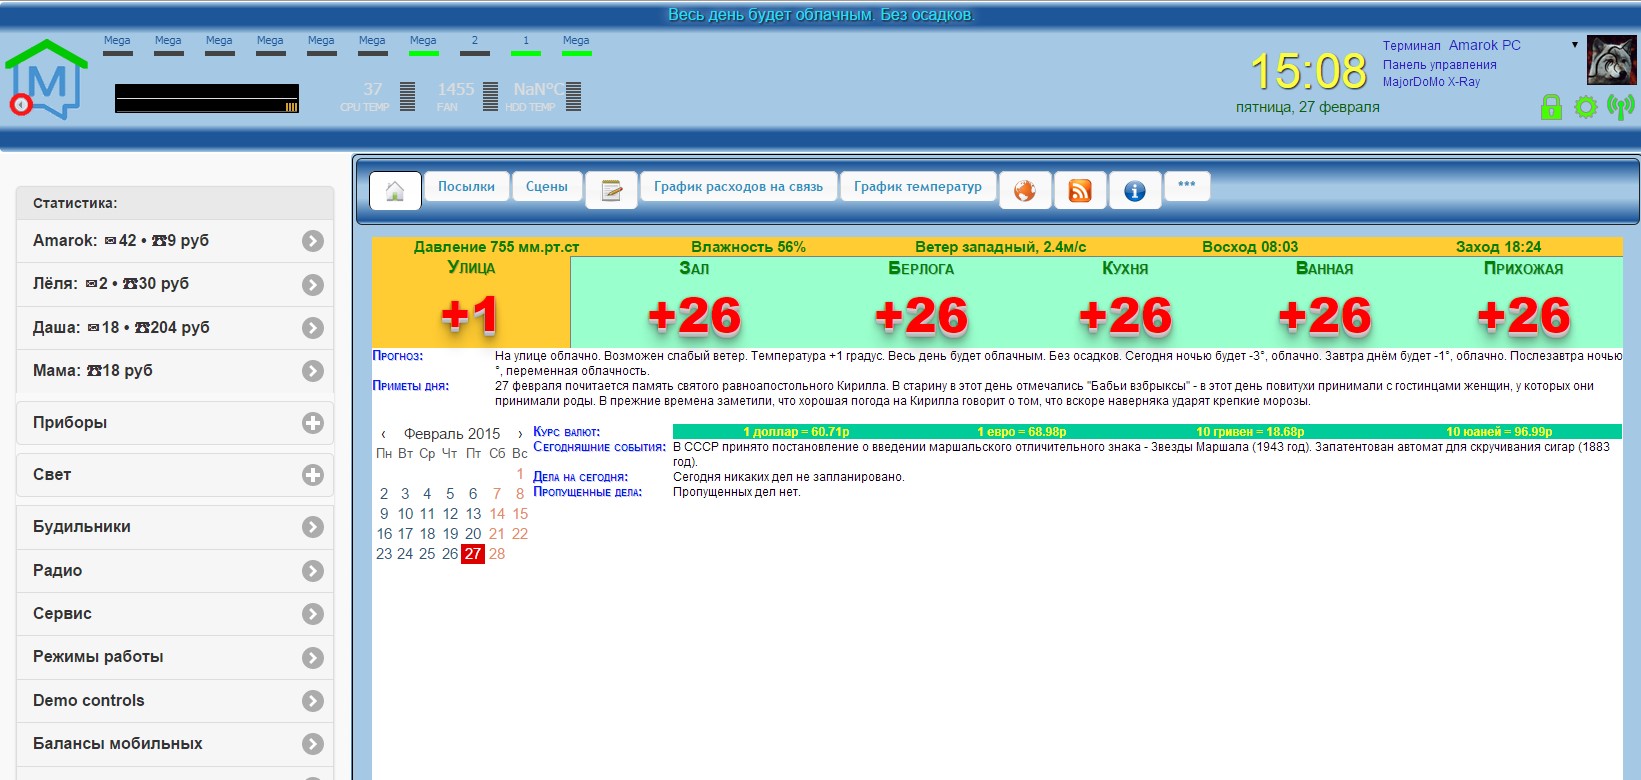Select date 28 in the calendar

[x=497, y=554]
